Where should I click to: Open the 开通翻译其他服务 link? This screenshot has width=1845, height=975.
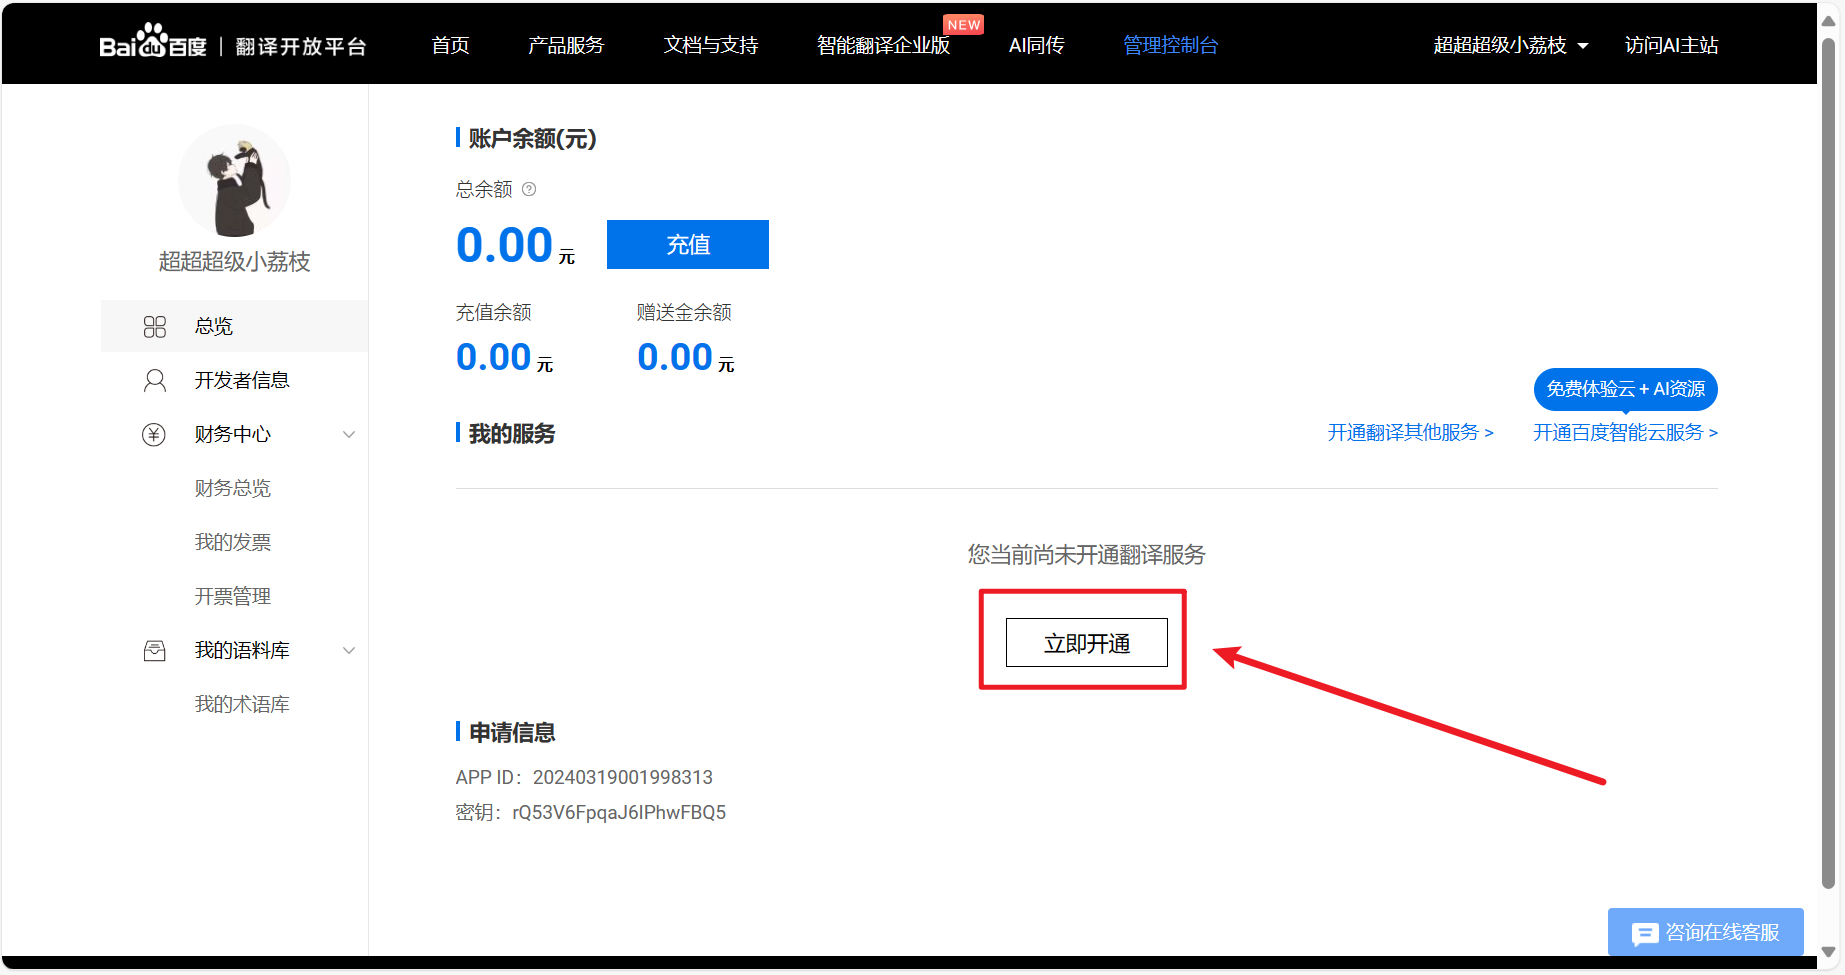(x=1410, y=432)
